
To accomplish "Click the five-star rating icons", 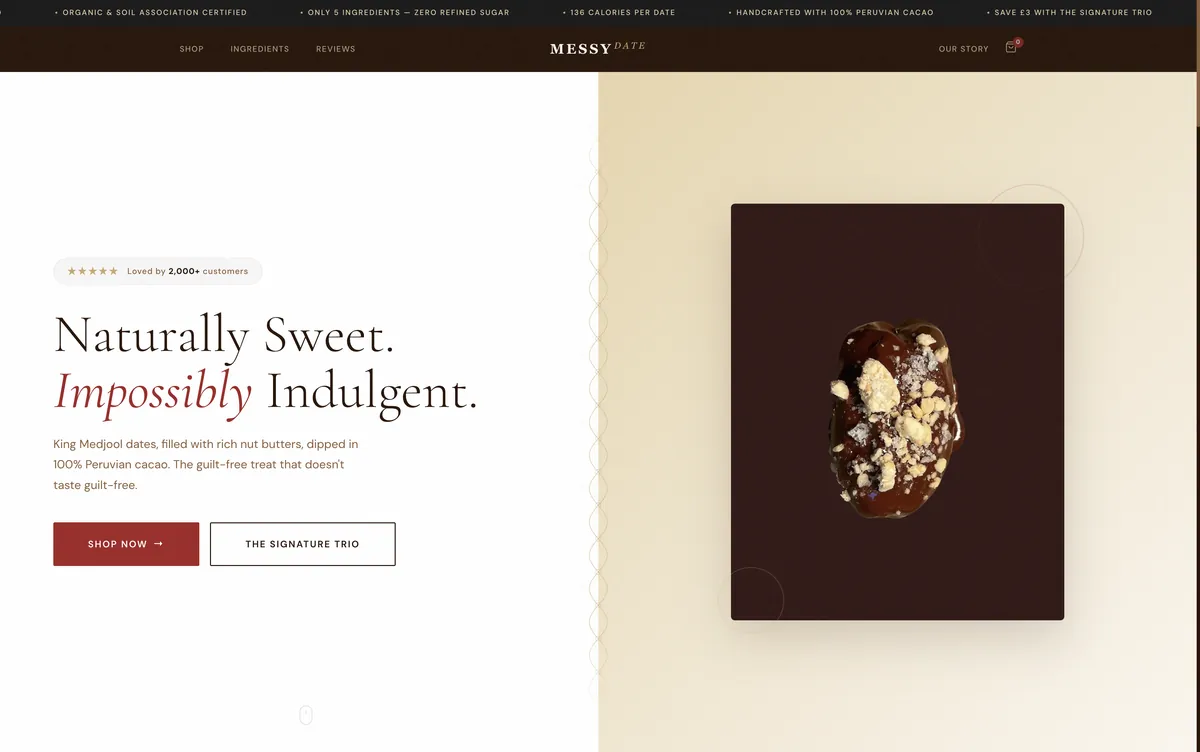I will coord(92,271).
